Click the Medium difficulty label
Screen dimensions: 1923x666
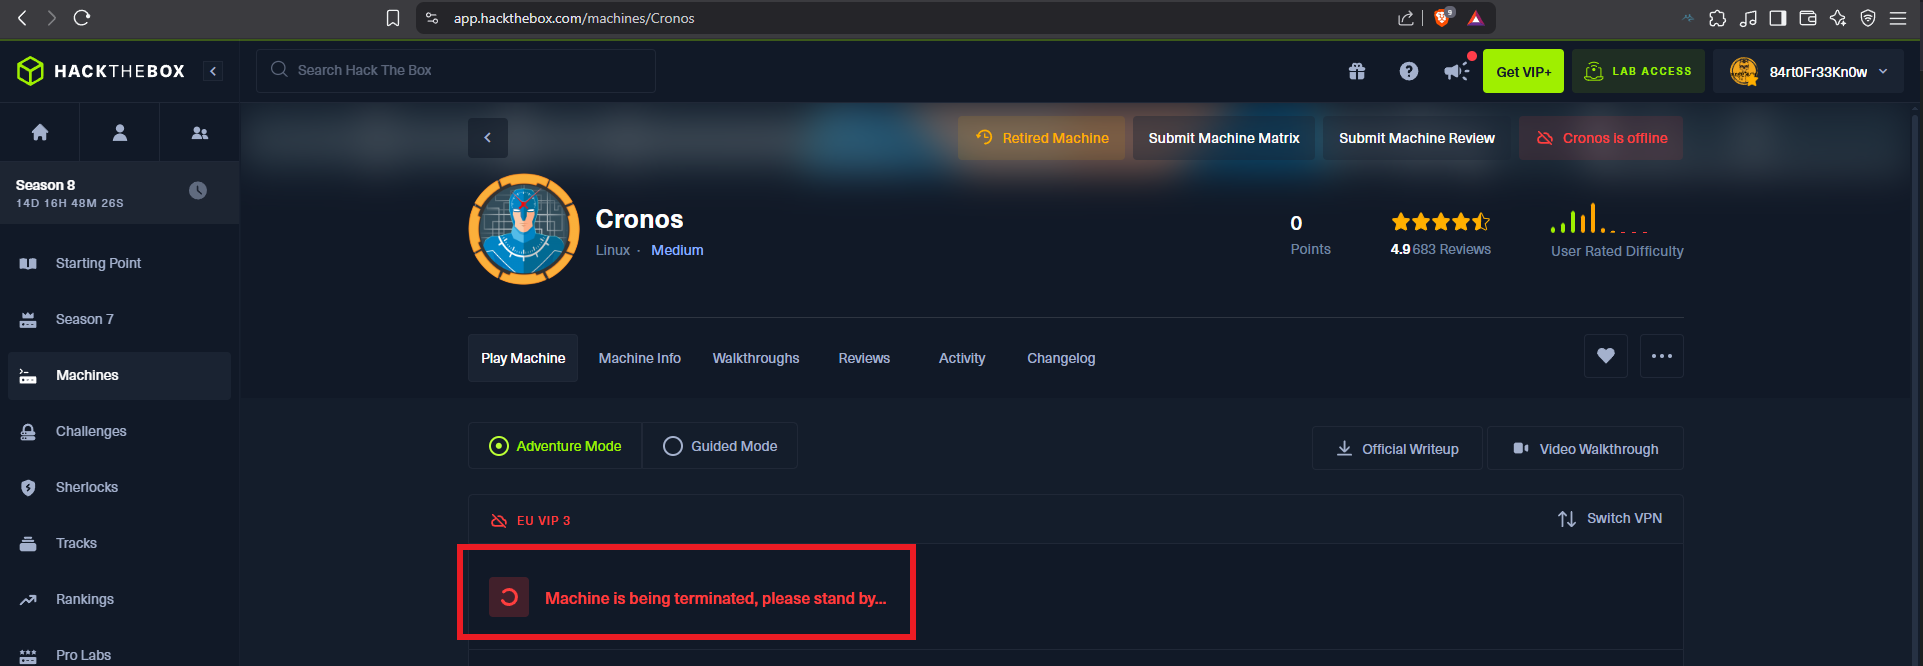coord(677,250)
